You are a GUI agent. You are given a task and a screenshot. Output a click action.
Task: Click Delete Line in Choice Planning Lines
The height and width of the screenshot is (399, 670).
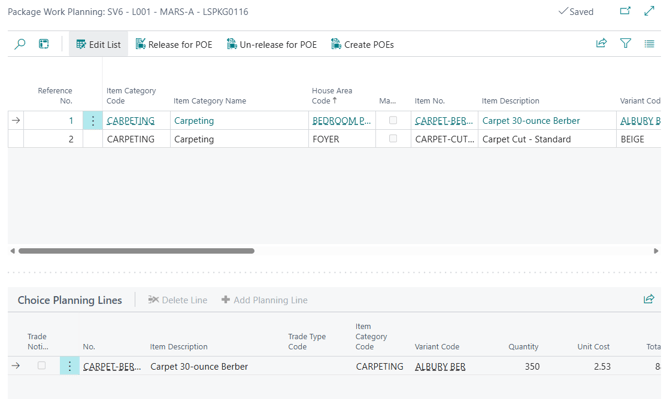pyautogui.click(x=177, y=300)
